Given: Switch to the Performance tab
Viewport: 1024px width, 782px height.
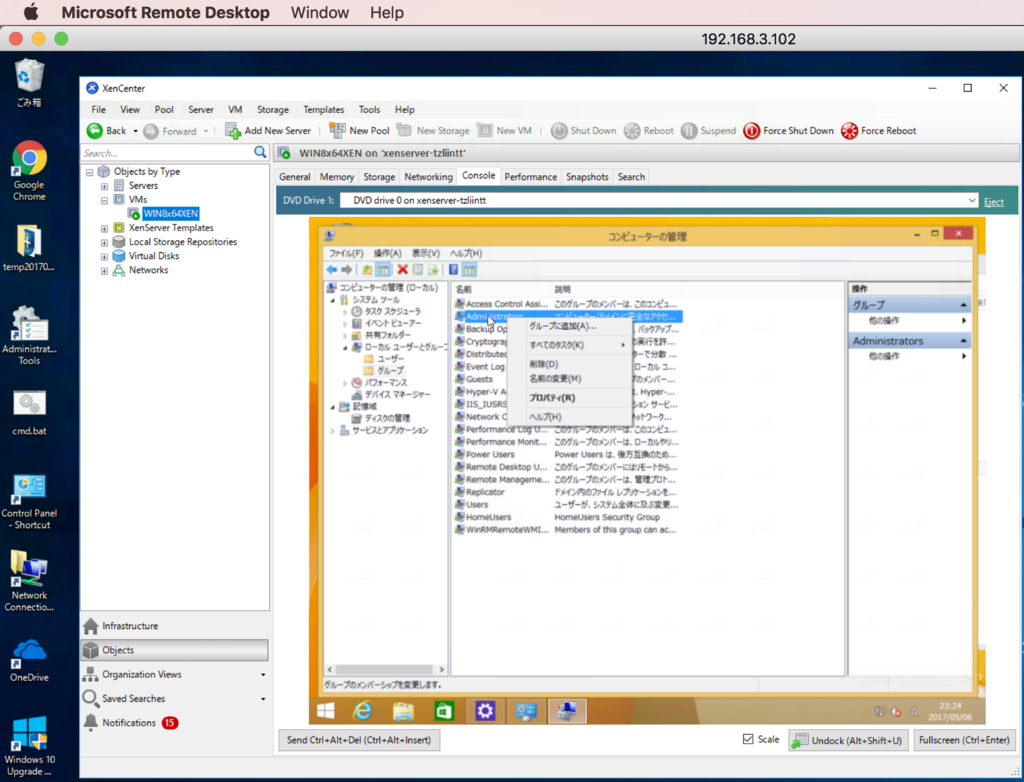Looking at the screenshot, I should [530, 177].
